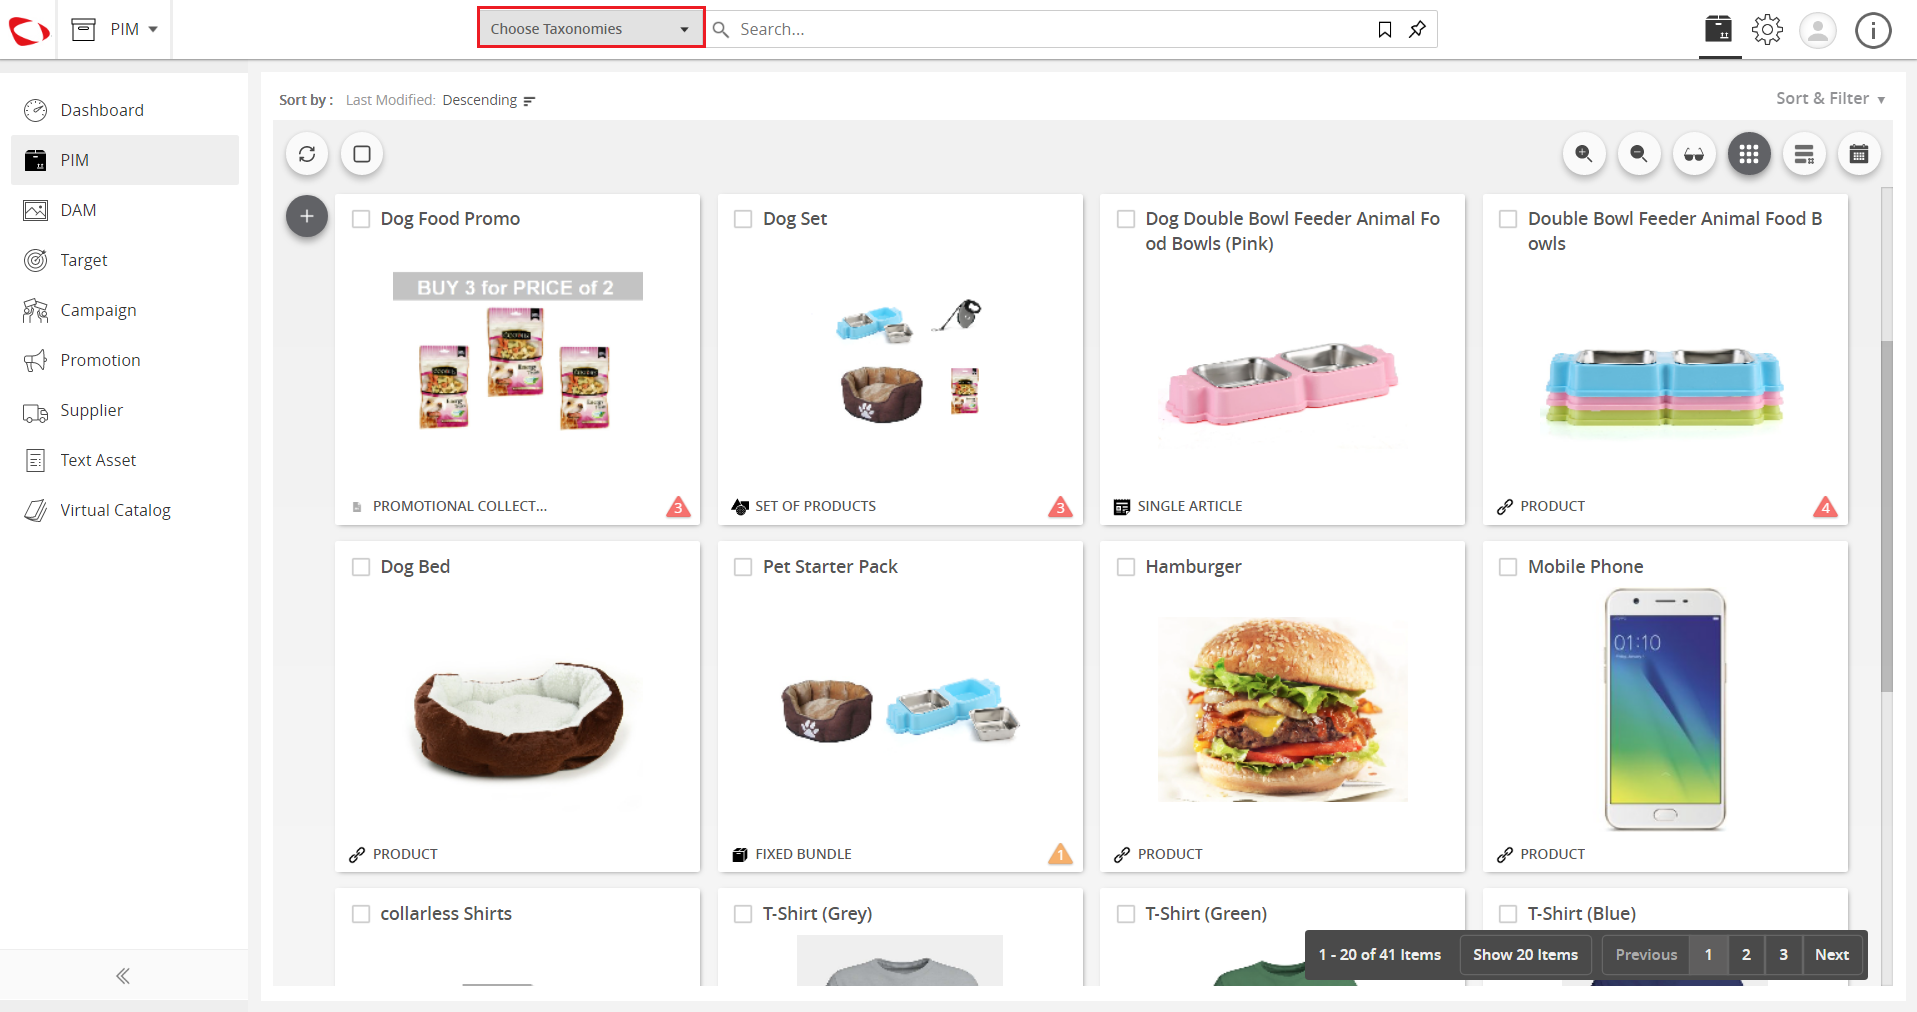The width and height of the screenshot is (1917, 1012).
Task: Open the Dog Bed image thumbnail
Action: [518, 719]
